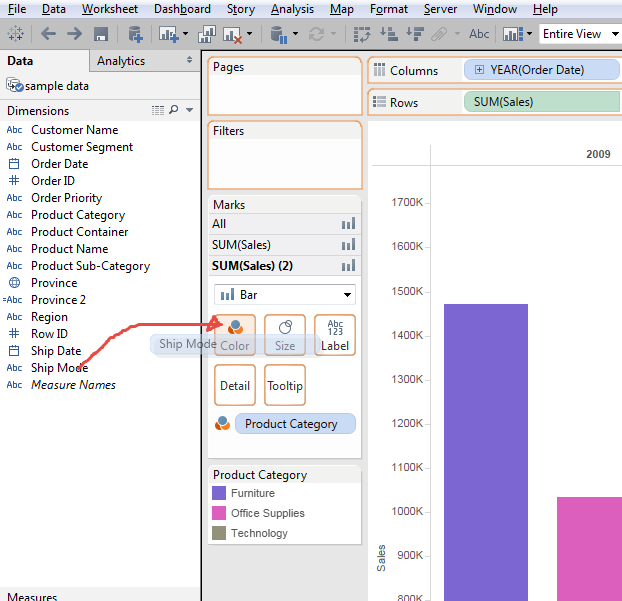
Task: Open the Worksheet menu
Action: pos(110,9)
